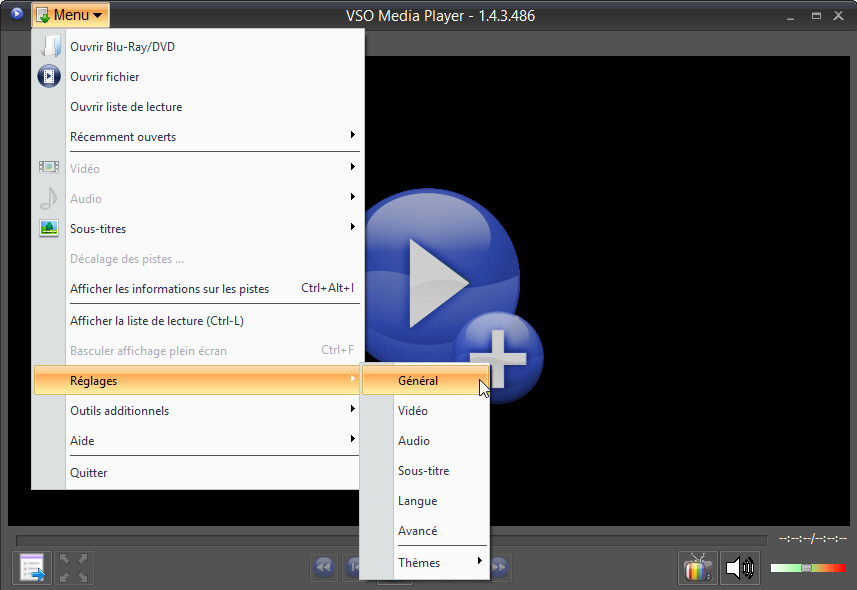Image resolution: width=857 pixels, height=590 pixels.
Task: Mute audio with the speaker icon
Action: (x=740, y=568)
